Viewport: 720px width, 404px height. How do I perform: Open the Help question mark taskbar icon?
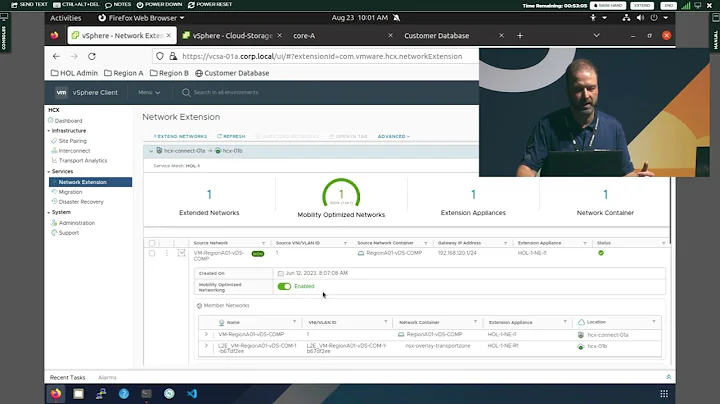coord(124,393)
